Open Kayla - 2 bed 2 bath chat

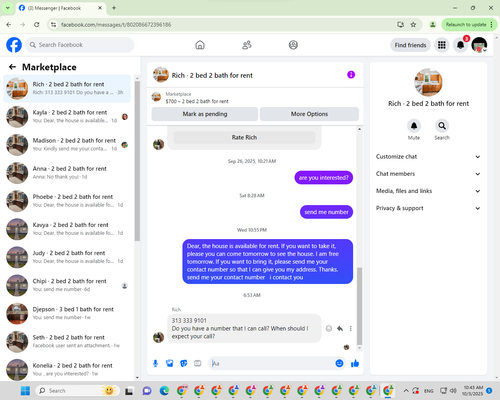click(67, 117)
